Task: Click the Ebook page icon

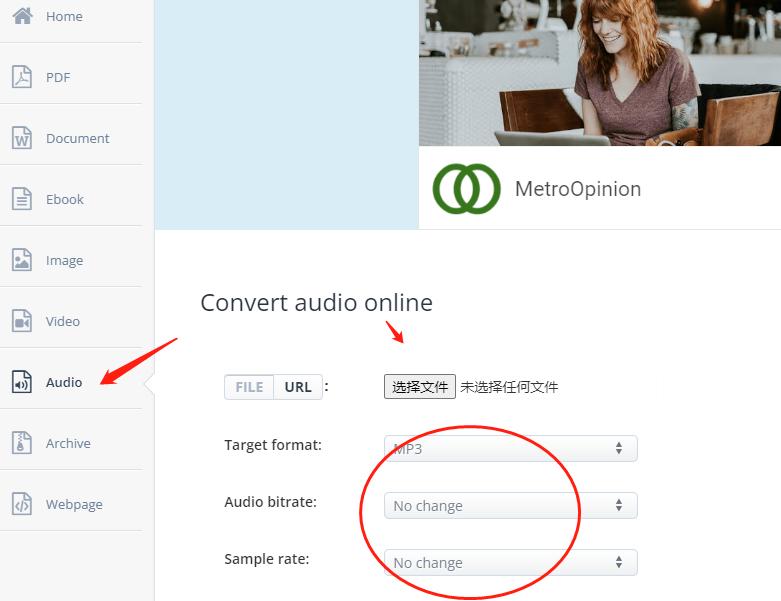Action: pyautogui.click(x=22, y=199)
